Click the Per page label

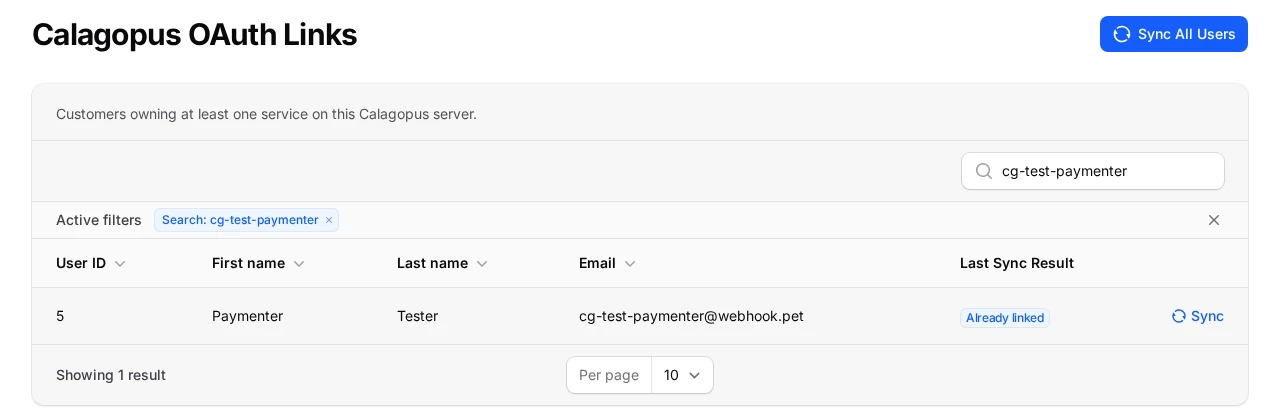(609, 375)
